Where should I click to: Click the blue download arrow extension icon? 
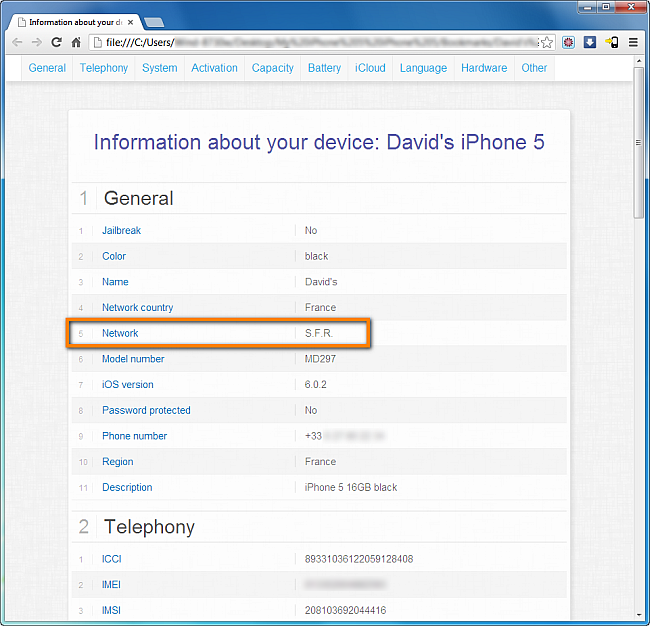pyautogui.click(x=589, y=42)
